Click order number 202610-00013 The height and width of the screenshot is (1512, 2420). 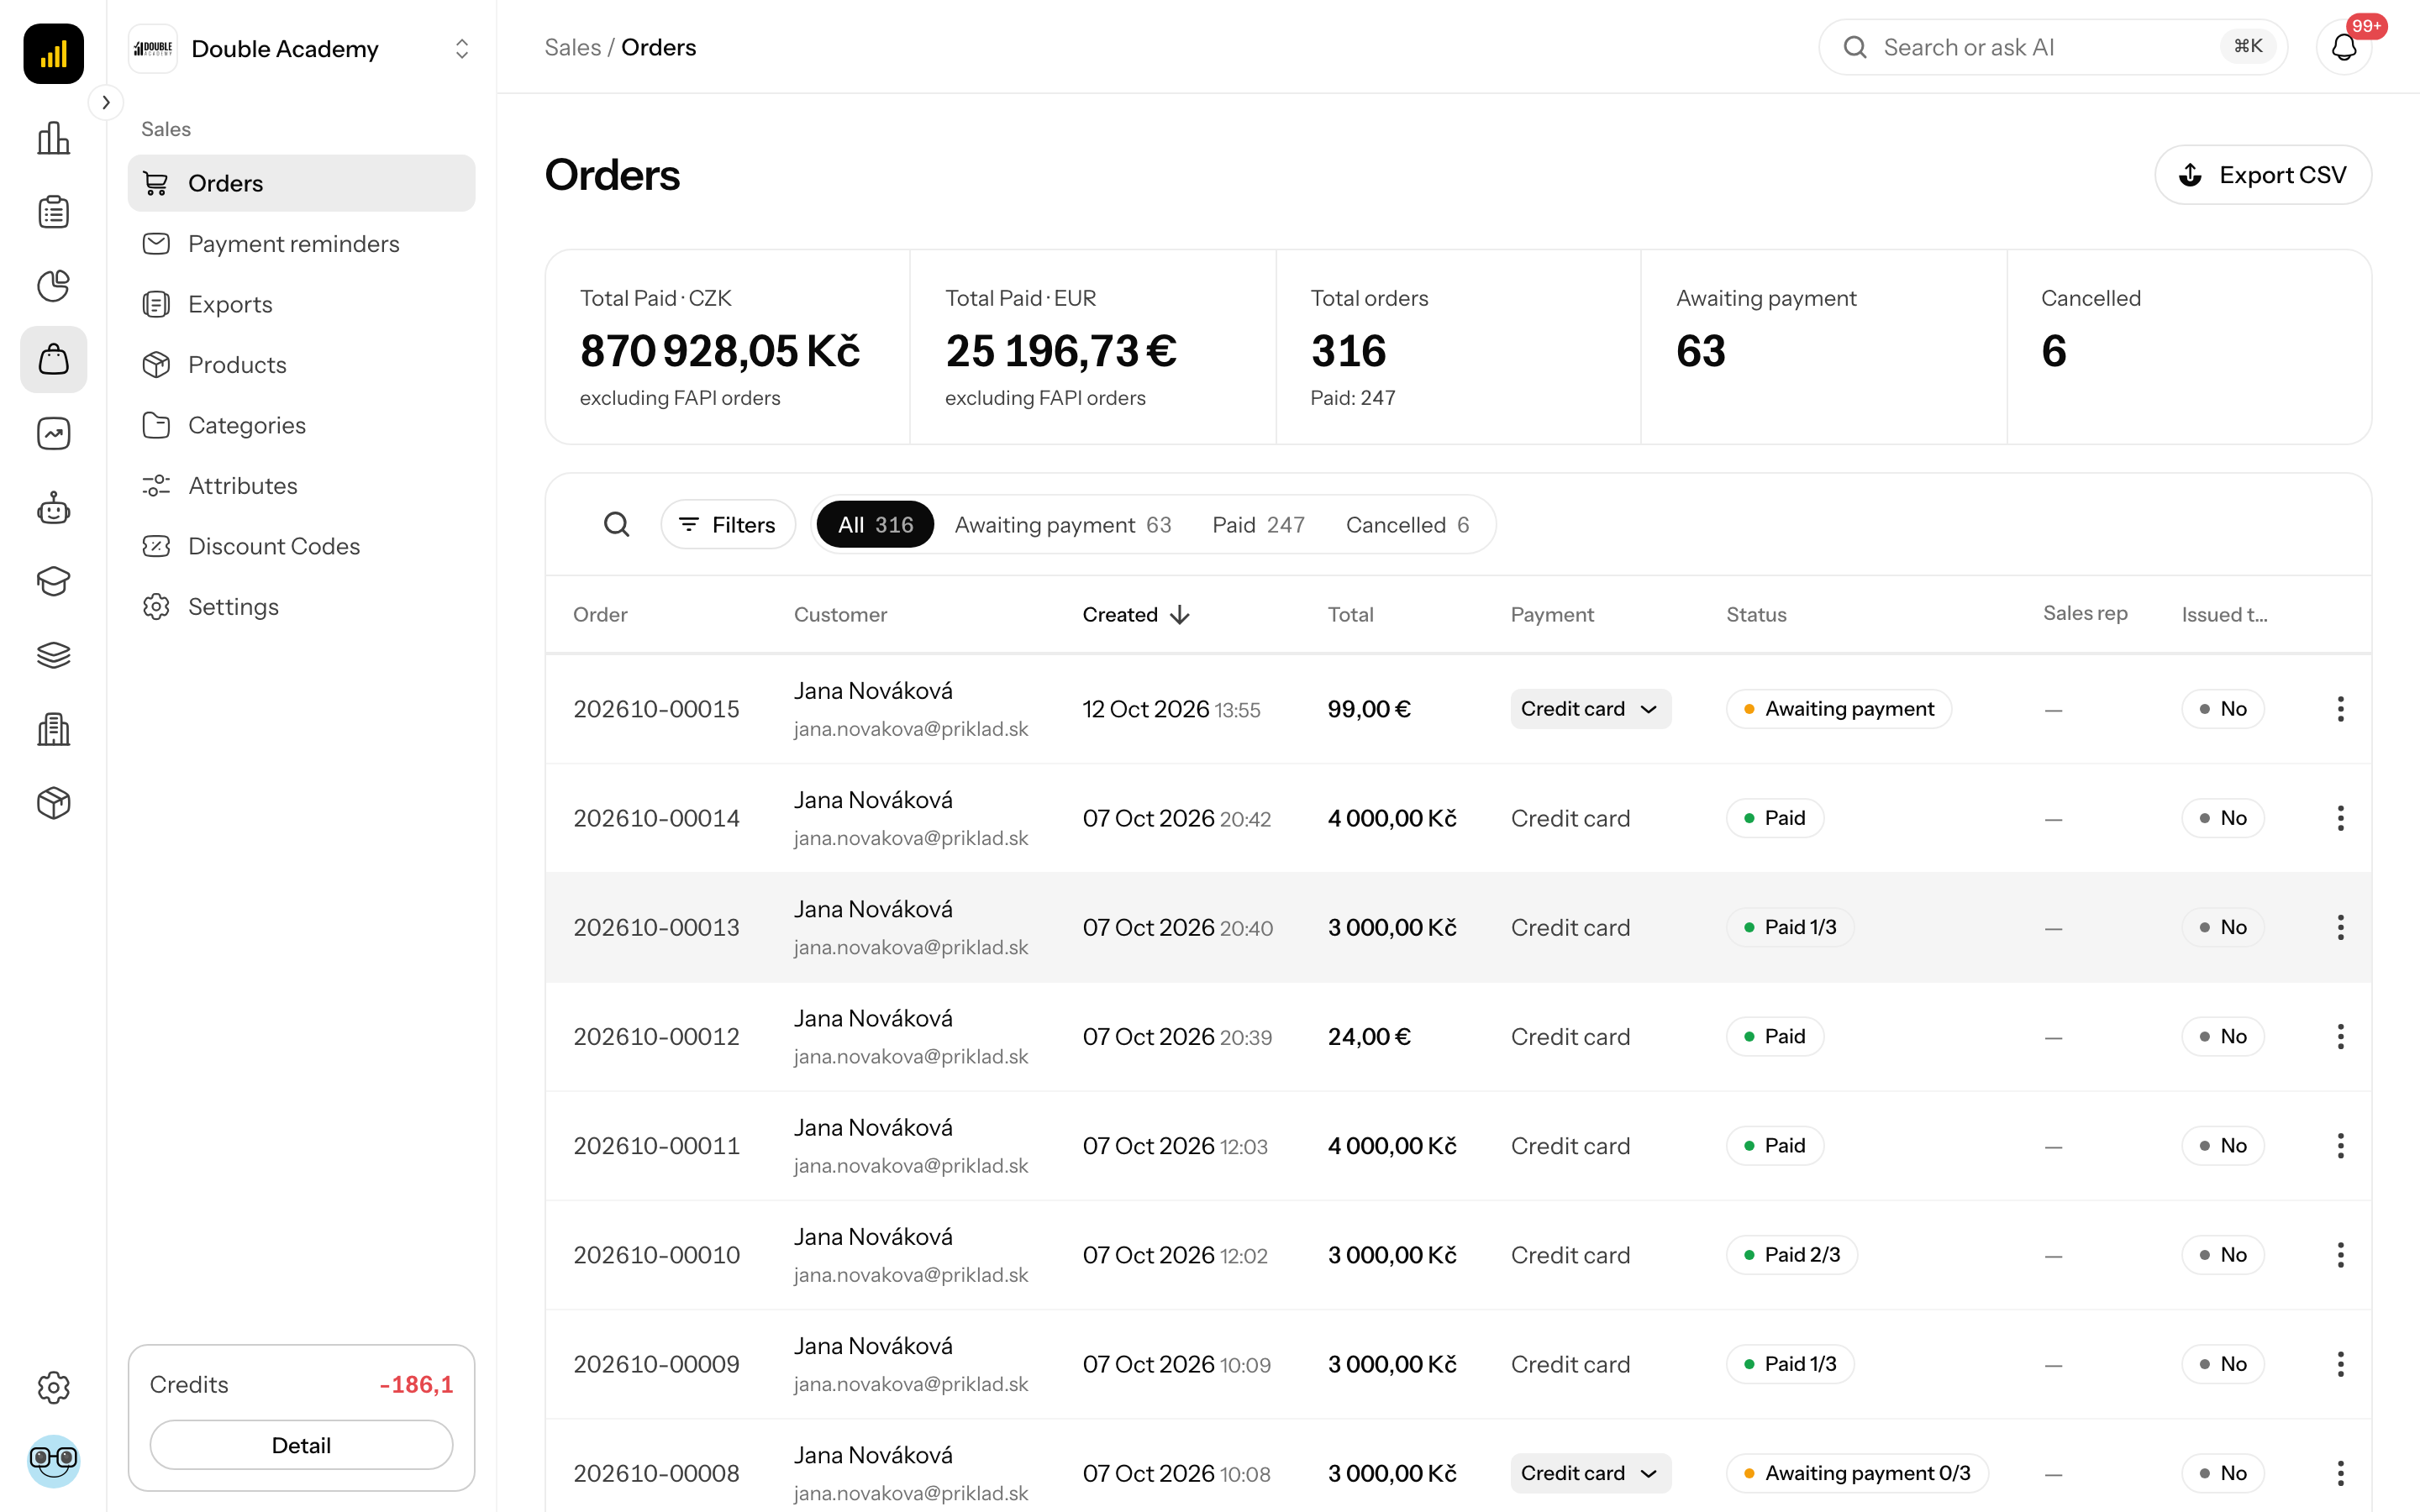click(656, 927)
